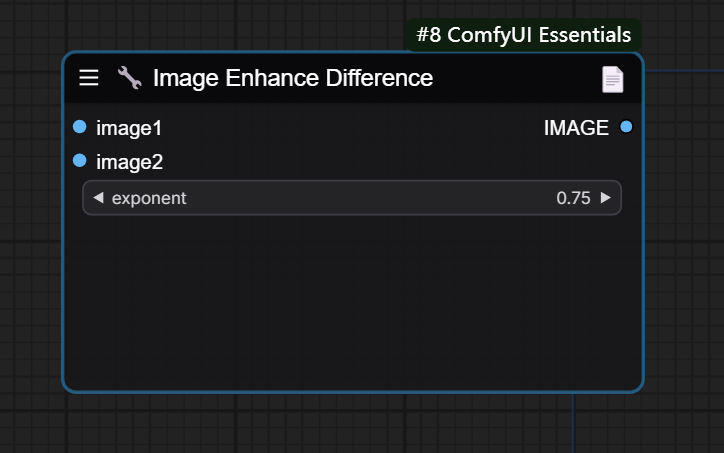
Task: Open the node's hamburger menu
Action: (89, 78)
